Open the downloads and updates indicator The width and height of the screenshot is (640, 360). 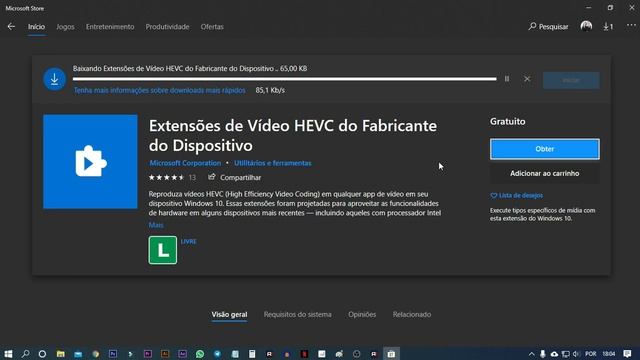(x=608, y=27)
